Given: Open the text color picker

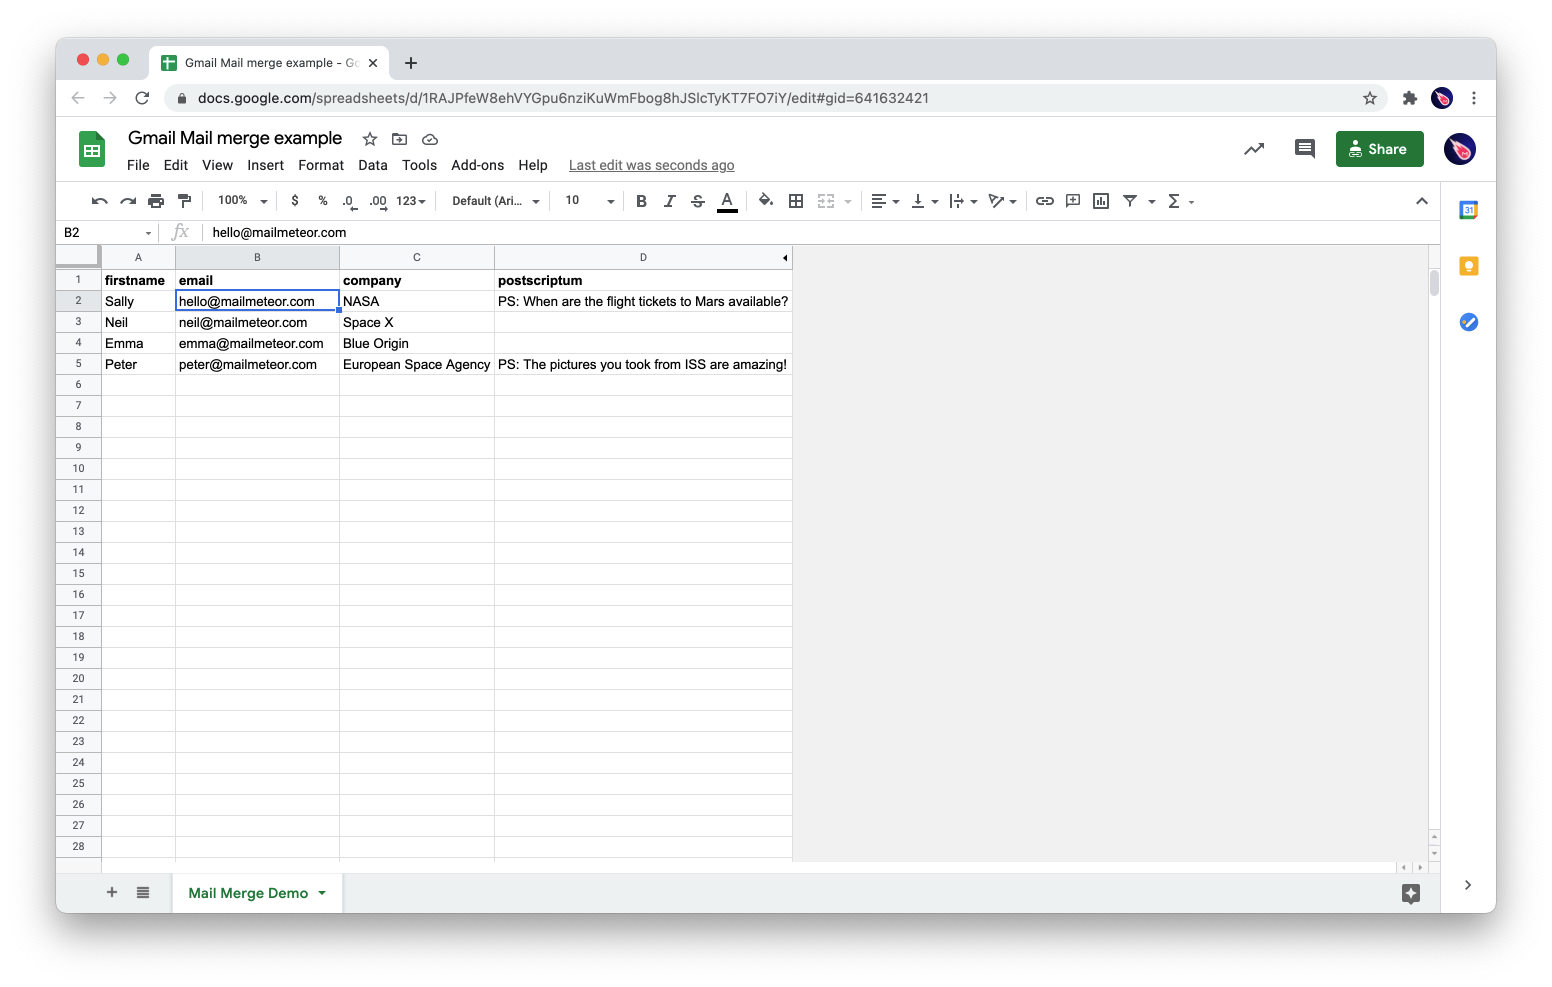Looking at the screenshot, I should pos(727,201).
